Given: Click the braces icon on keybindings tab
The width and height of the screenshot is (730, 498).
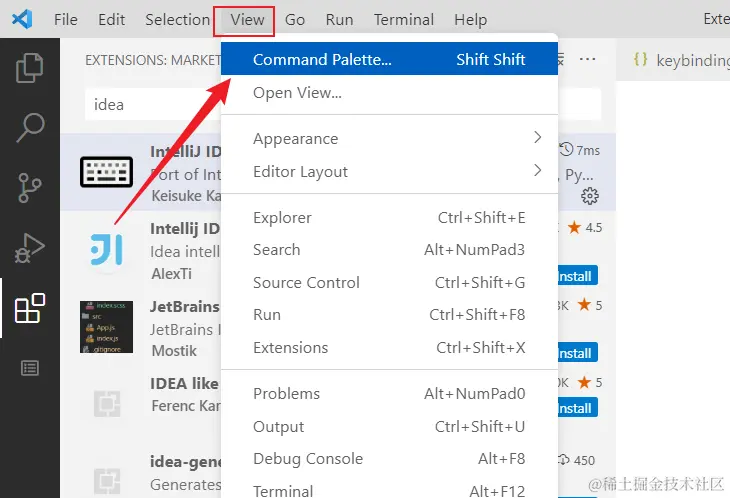Looking at the screenshot, I should pos(640,59).
